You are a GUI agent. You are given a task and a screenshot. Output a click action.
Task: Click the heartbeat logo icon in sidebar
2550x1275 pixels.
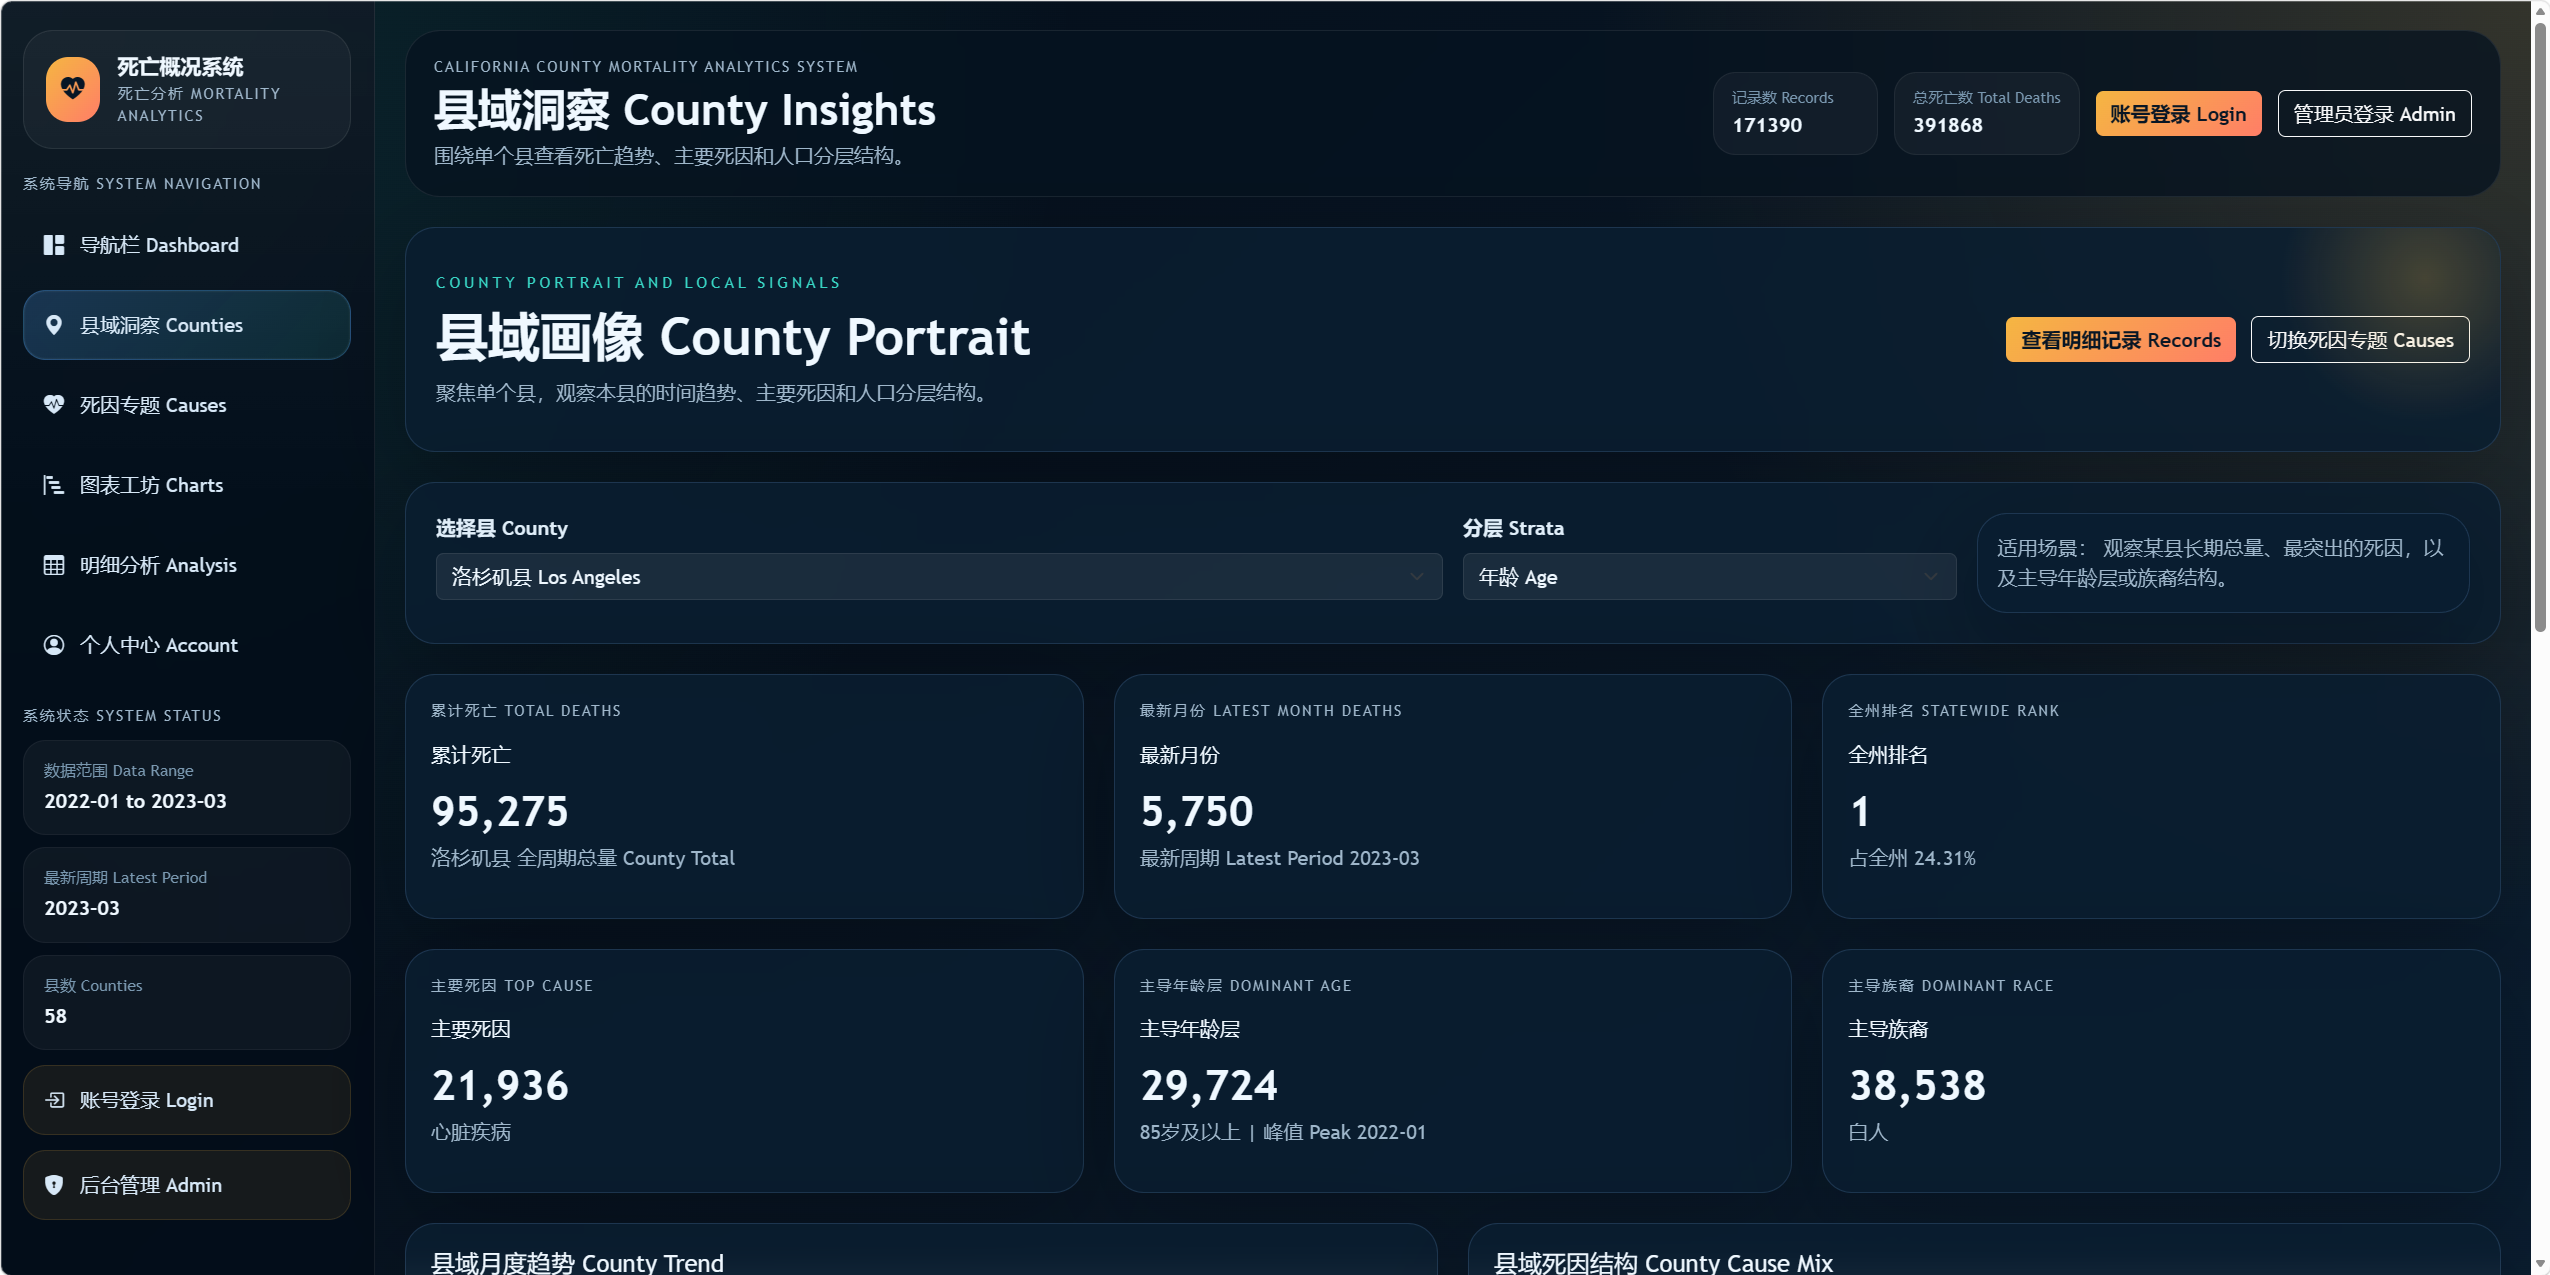pos(72,89)
